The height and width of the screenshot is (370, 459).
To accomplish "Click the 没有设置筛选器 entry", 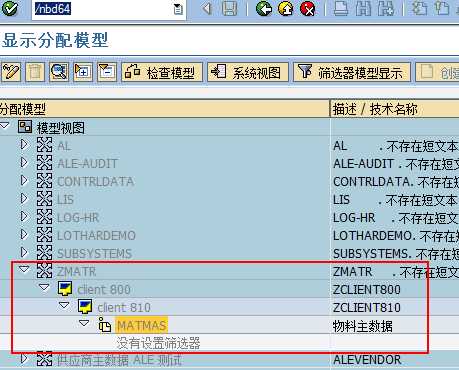I will pyautogui.click(x=158, y=343).
